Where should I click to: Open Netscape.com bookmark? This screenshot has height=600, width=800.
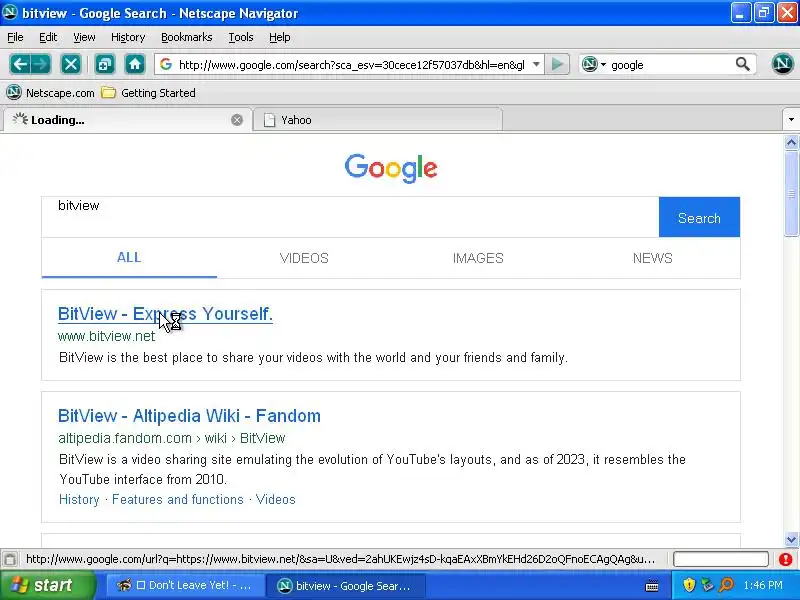[51, 92]
